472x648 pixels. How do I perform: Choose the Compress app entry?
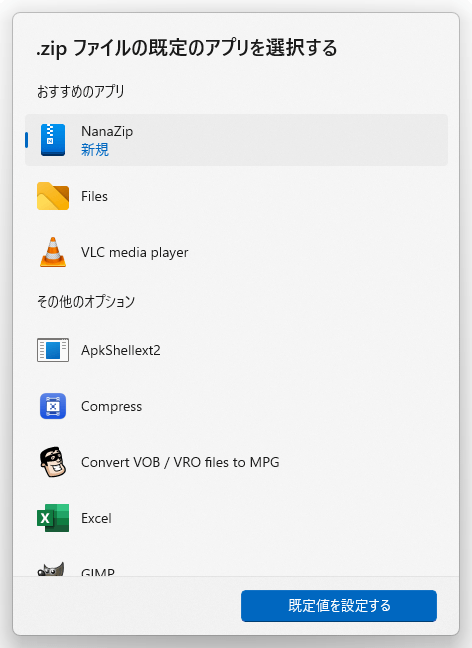pos(236,406)
